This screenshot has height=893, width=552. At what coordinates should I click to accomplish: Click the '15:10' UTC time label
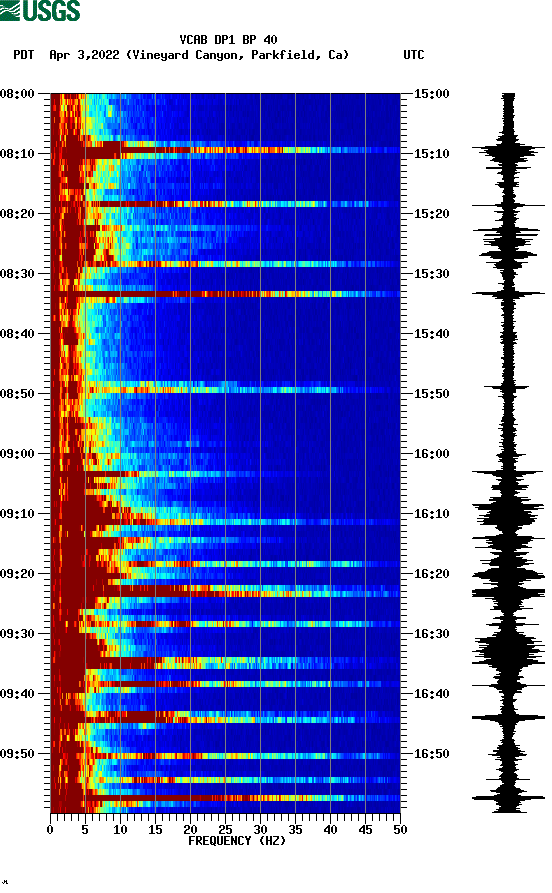tap(431, 154)
